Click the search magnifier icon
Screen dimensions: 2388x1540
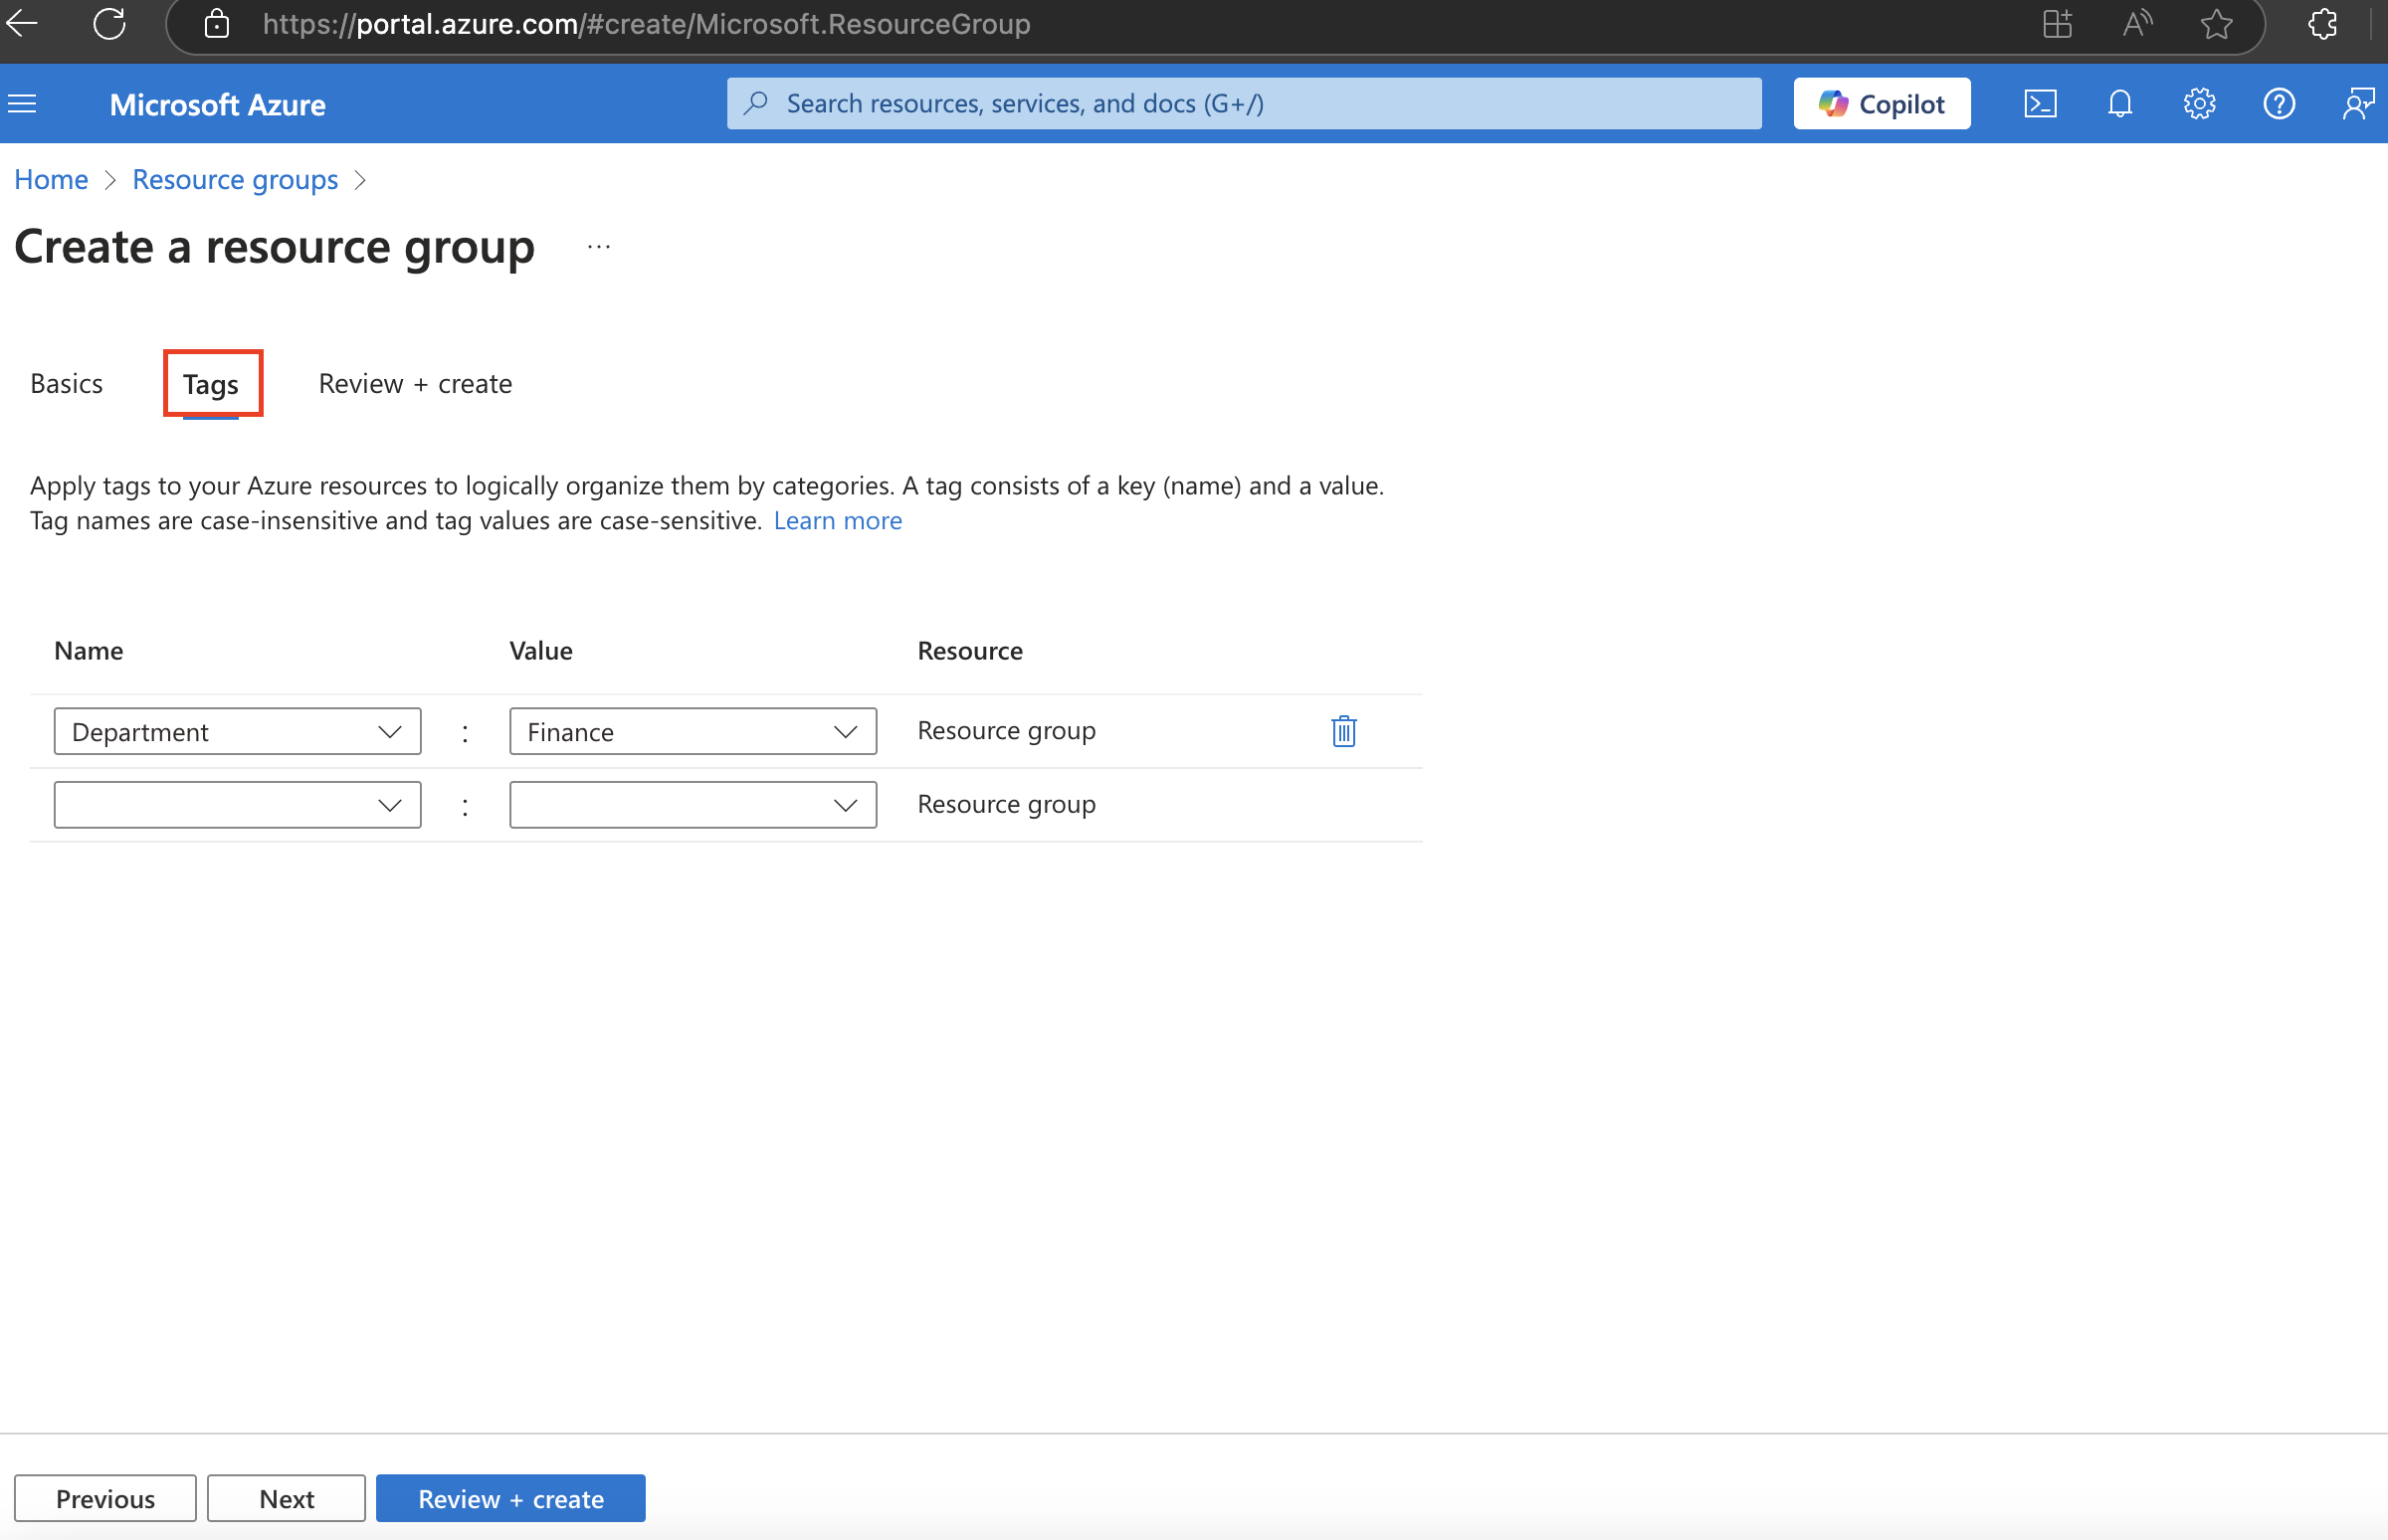[756, 103]
